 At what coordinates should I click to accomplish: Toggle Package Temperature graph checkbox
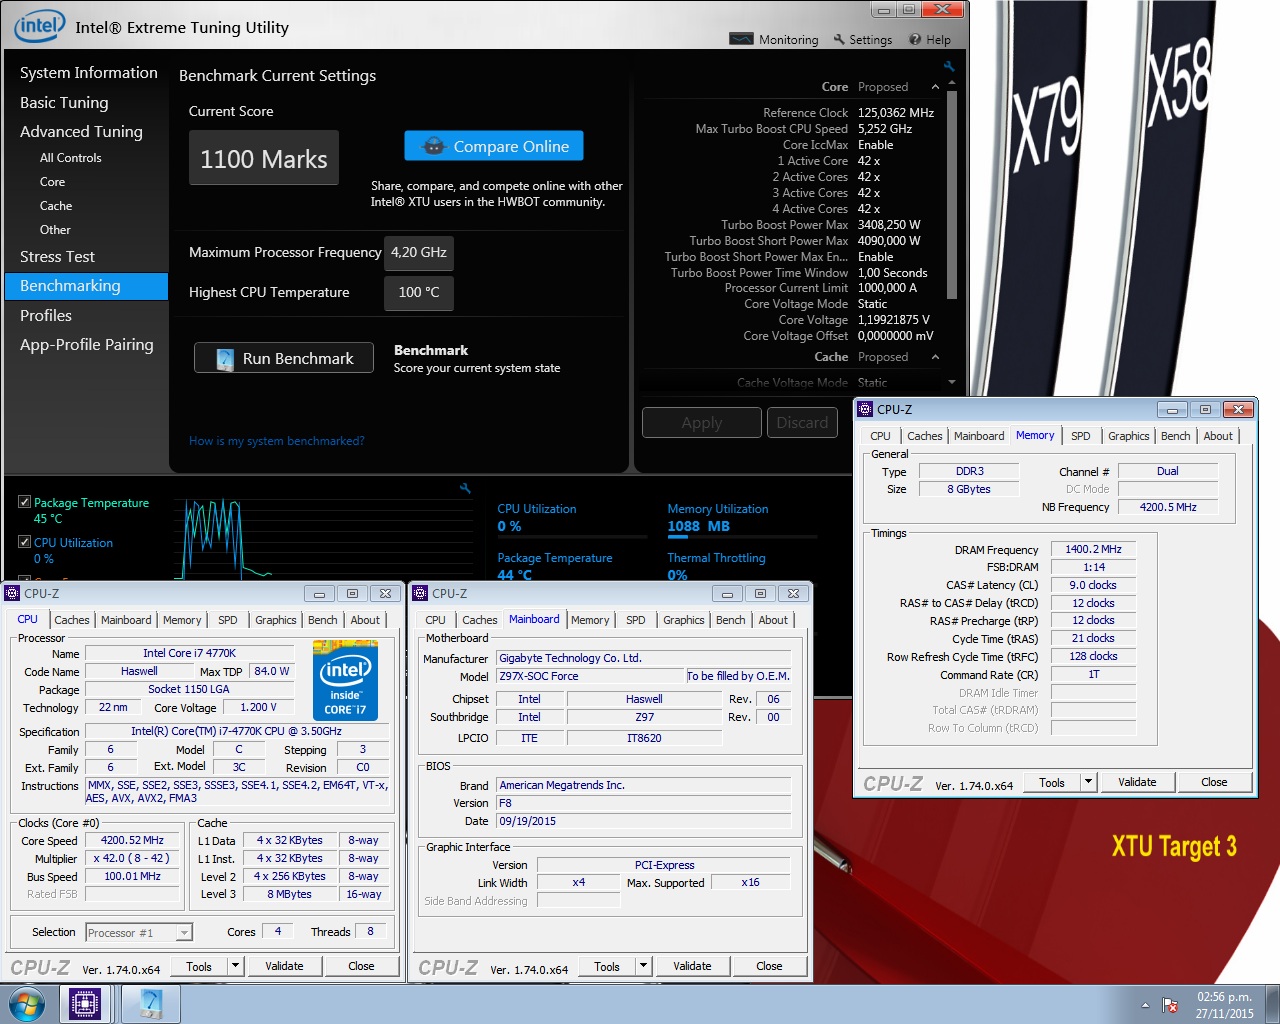[x=24, y=502]
